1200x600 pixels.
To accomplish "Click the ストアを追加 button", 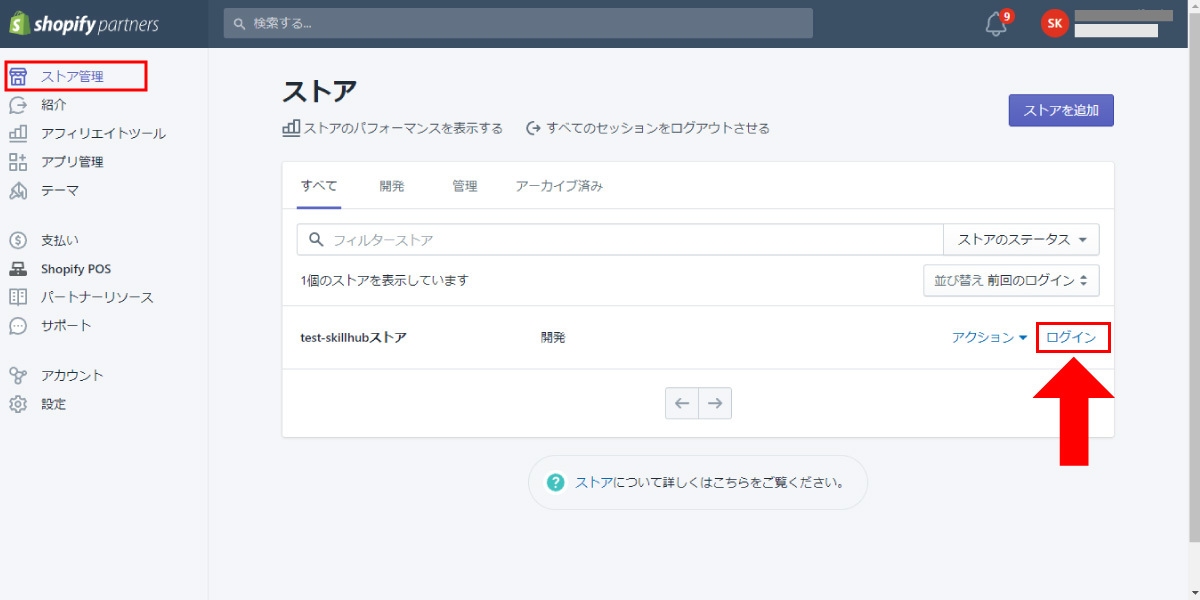I will point(1061,111).
